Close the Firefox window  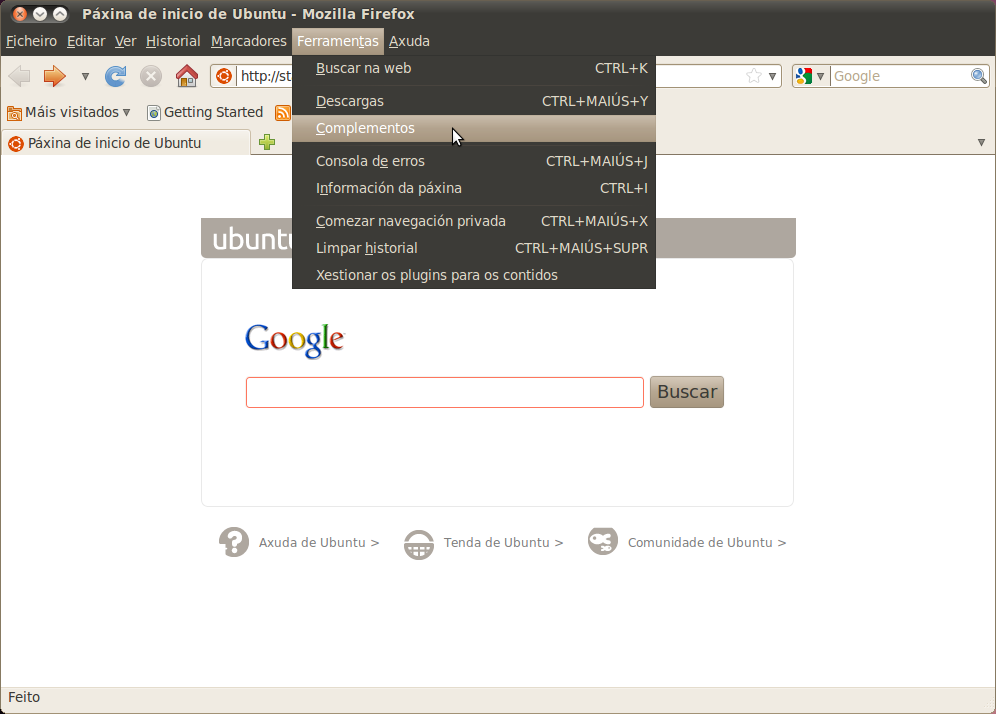coord(20,13)
